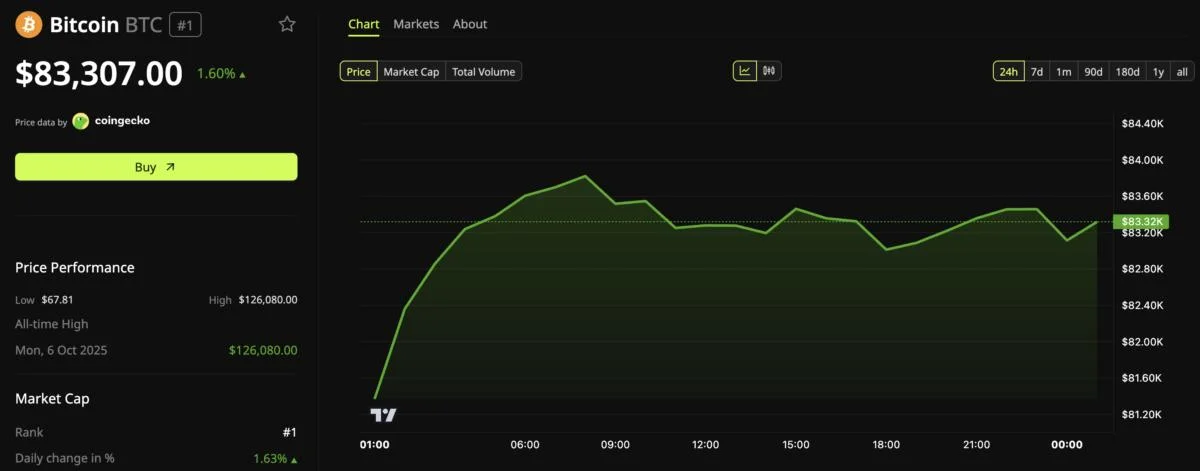Click the $83,307.00 current price
The image size is (1200, 471).
point(99,73)
